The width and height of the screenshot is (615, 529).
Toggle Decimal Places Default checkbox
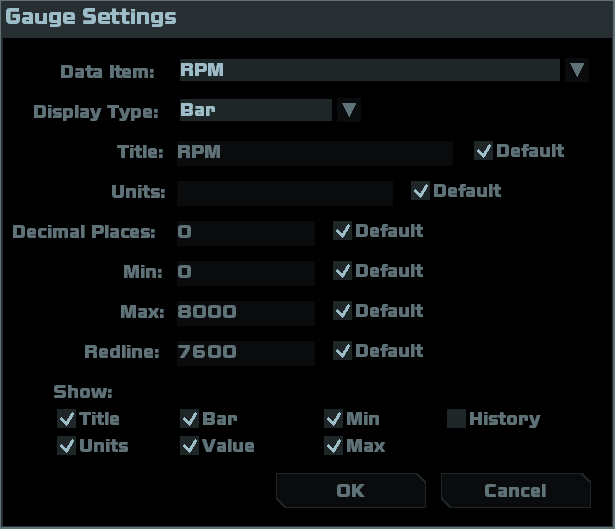click(343, 231)
